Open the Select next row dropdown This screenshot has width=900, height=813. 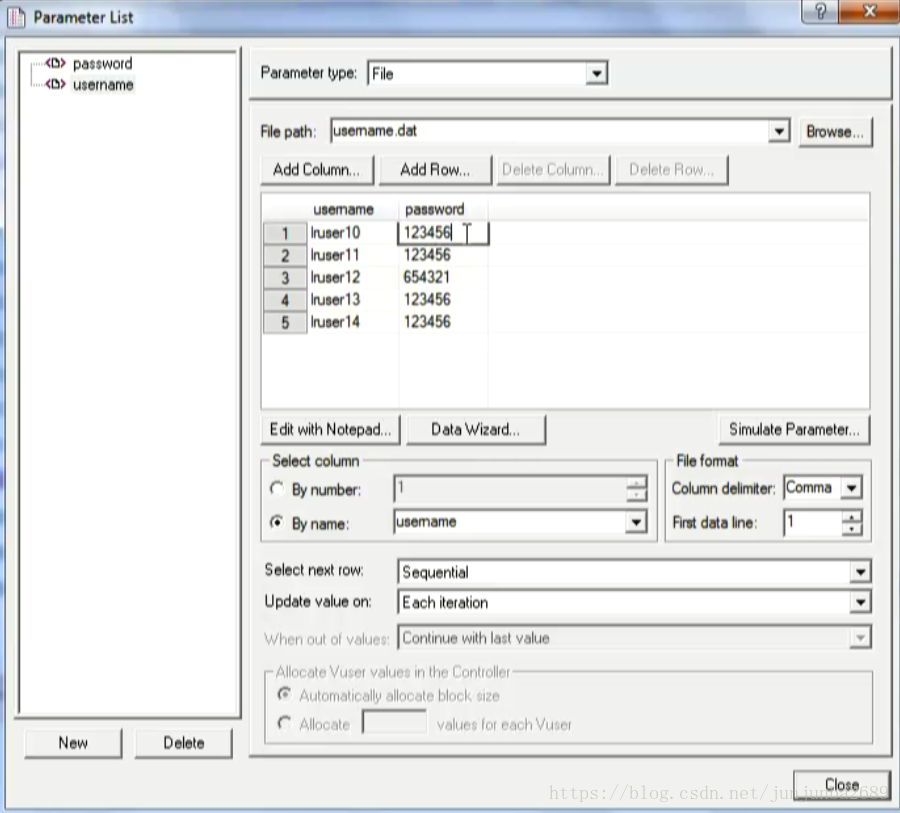860,572
